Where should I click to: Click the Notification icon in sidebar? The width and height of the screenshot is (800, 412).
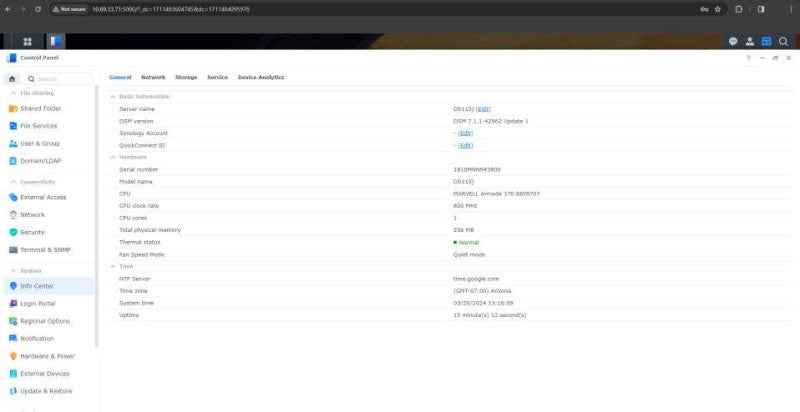[13, 339]
